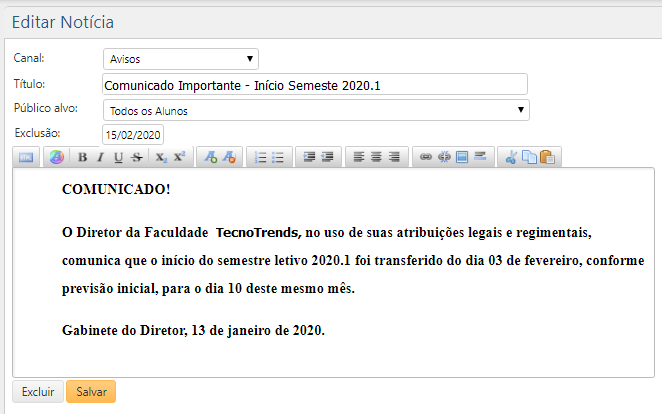Click the Título input field

(315, 84)
